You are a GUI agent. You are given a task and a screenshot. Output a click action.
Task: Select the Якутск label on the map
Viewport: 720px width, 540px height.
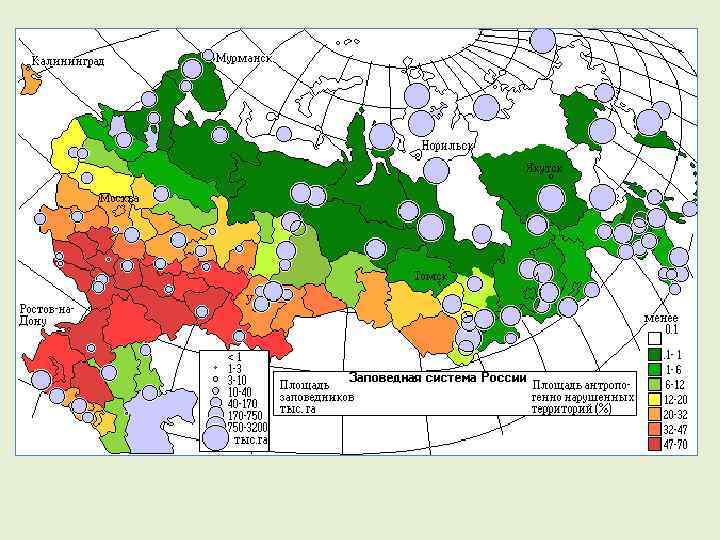point(544,168)
